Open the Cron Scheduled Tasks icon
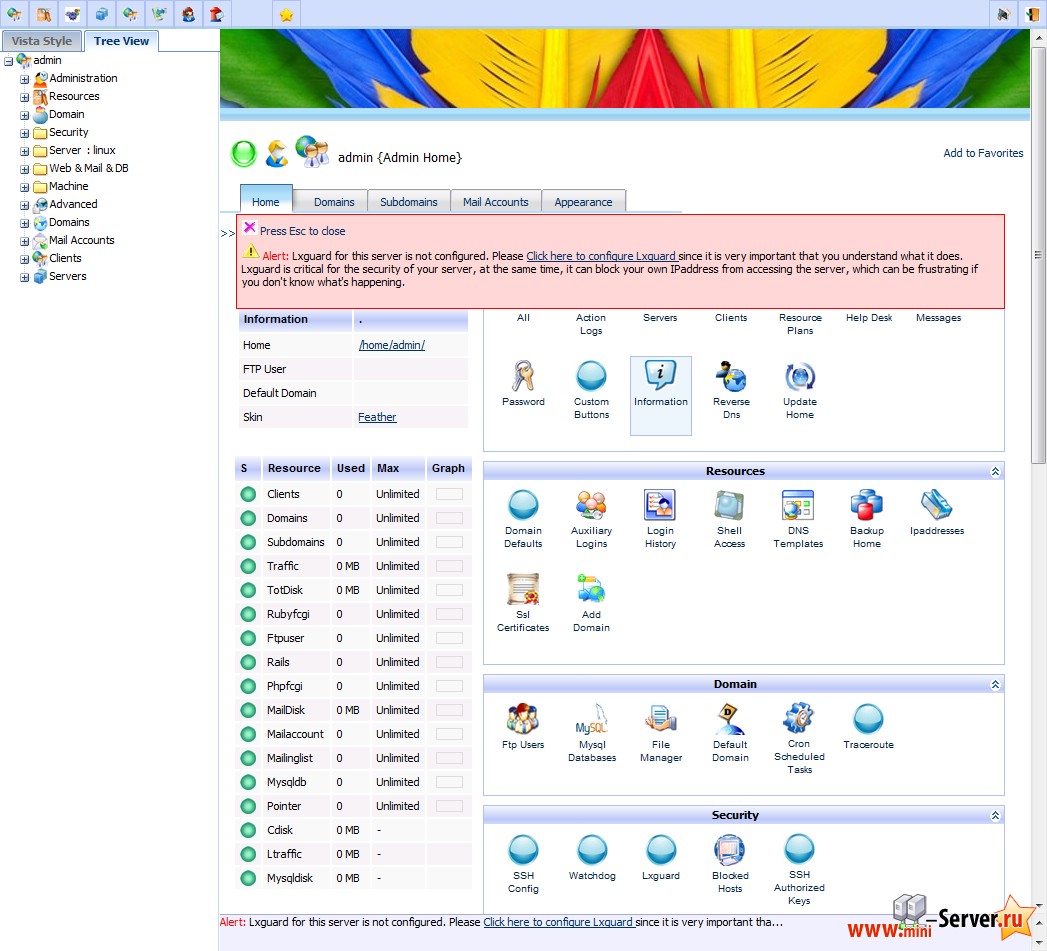 (x=799, y=718)
